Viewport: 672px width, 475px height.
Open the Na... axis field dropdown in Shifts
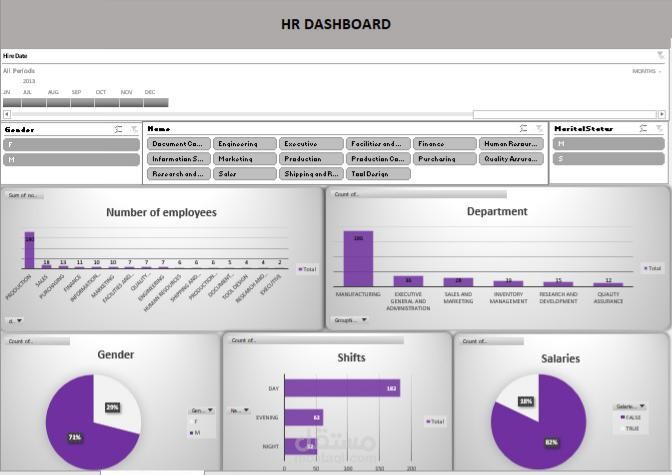[239, 410]
